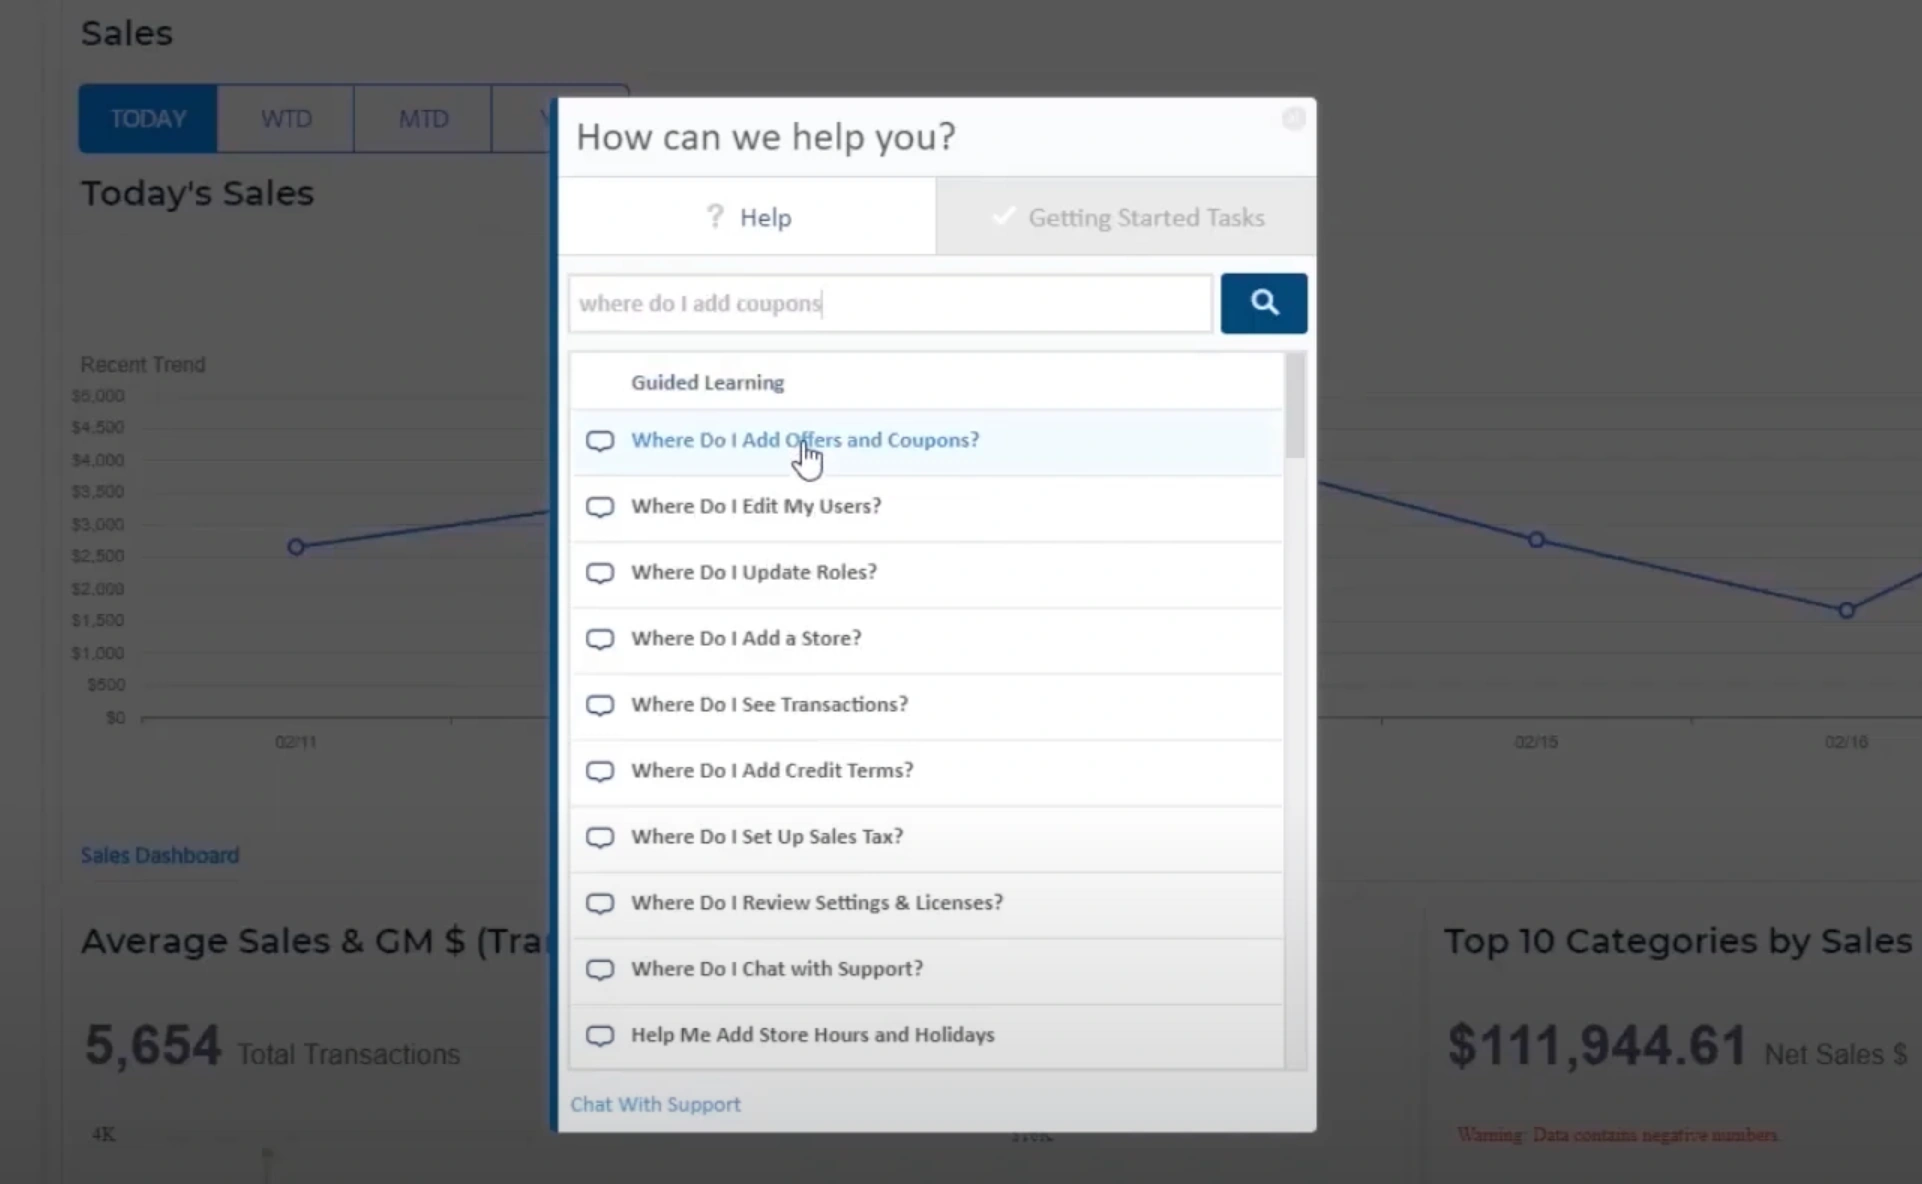Open the Getting Started Tasks tab
This screenshot has height=1184, width=1922.
[x=1126, y=217]
